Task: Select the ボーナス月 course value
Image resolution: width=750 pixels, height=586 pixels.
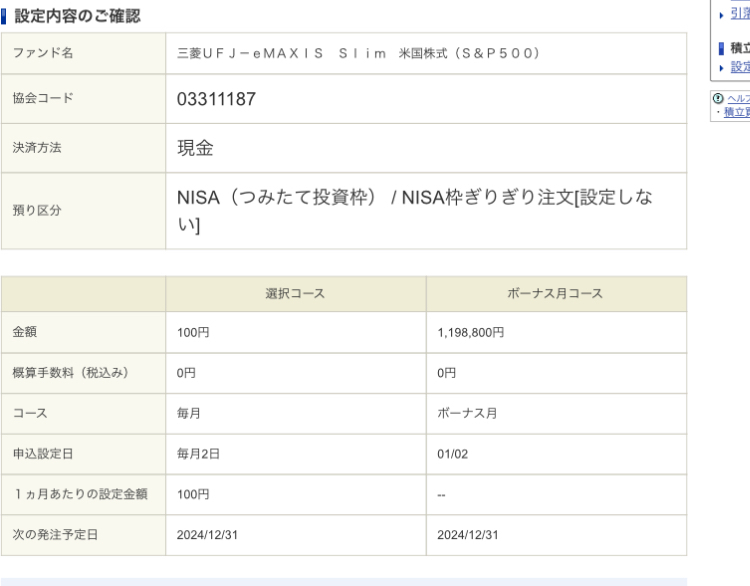Action: coord(467,413)
